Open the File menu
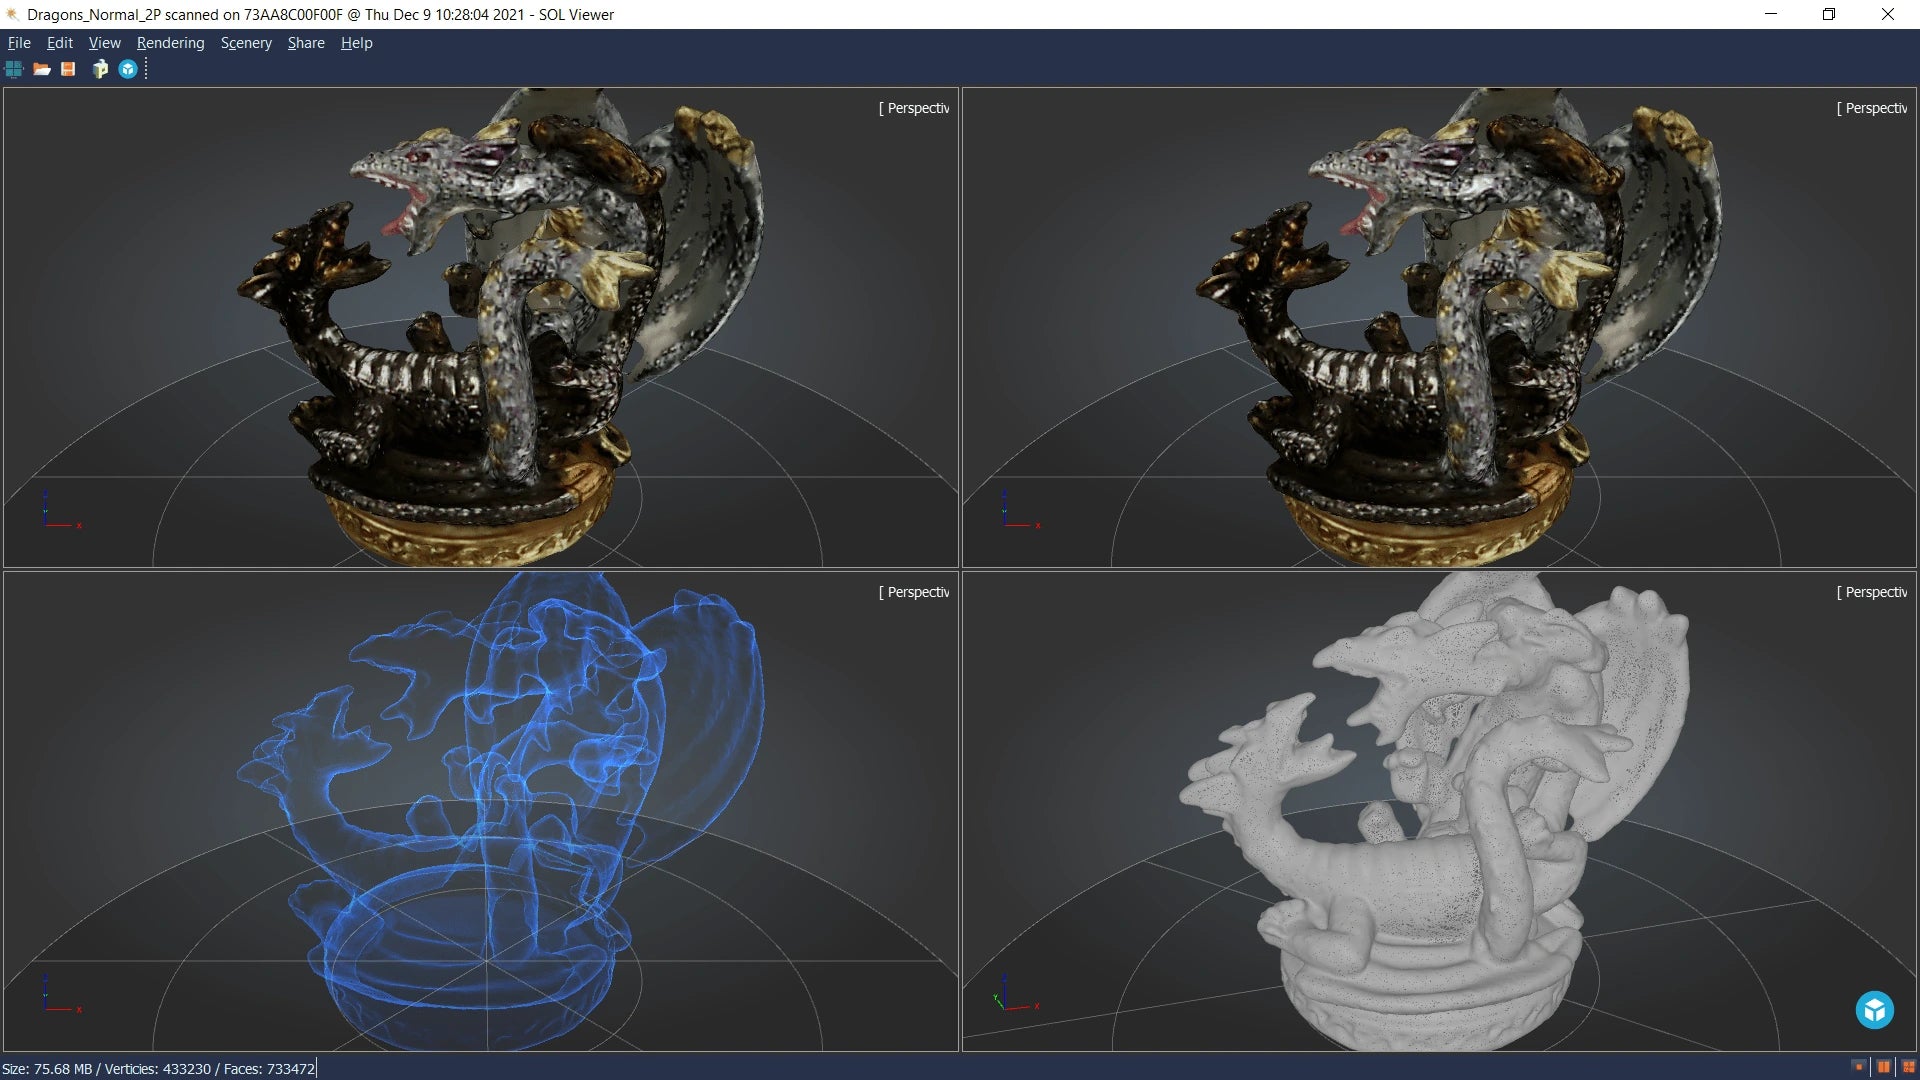 (x=19, y=43)
